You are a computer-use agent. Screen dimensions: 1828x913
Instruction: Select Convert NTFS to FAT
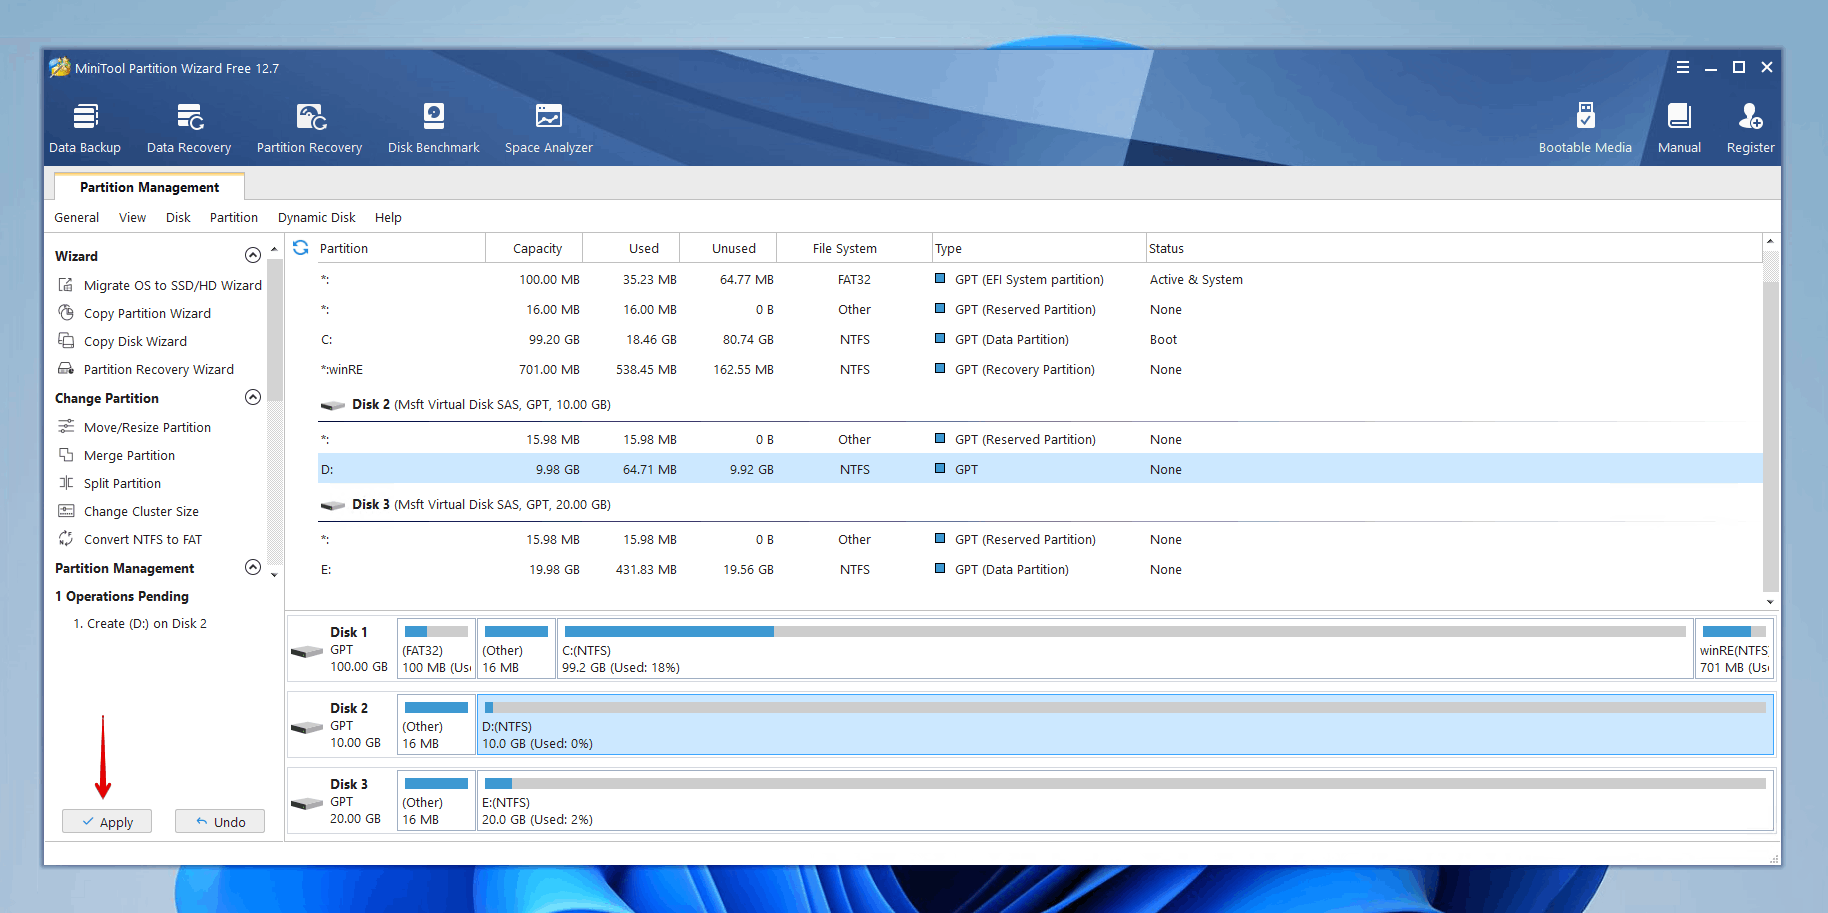pyautogui.click(x=130, y=539)
